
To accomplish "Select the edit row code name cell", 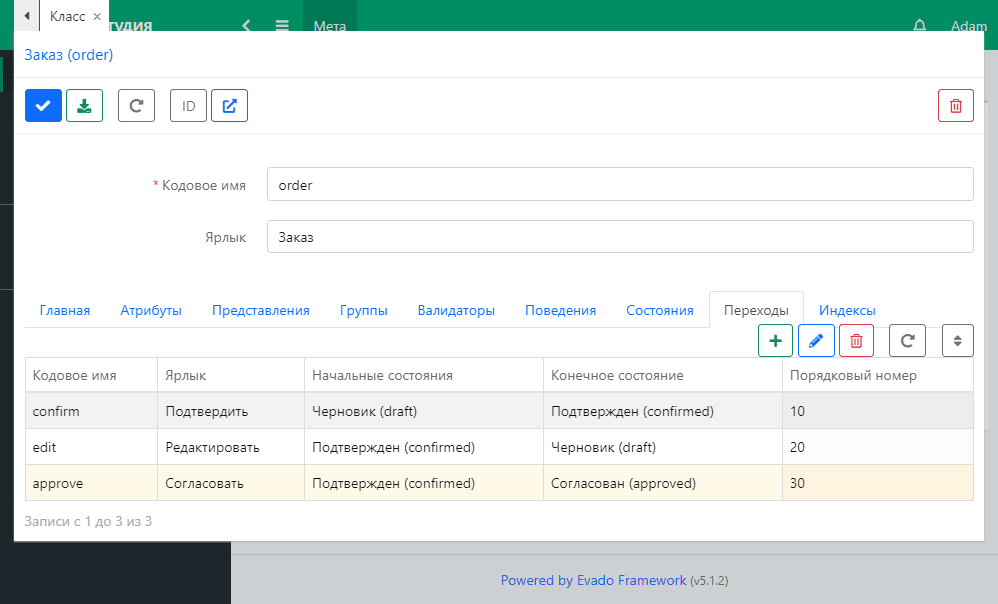I will tap(92, 447).
